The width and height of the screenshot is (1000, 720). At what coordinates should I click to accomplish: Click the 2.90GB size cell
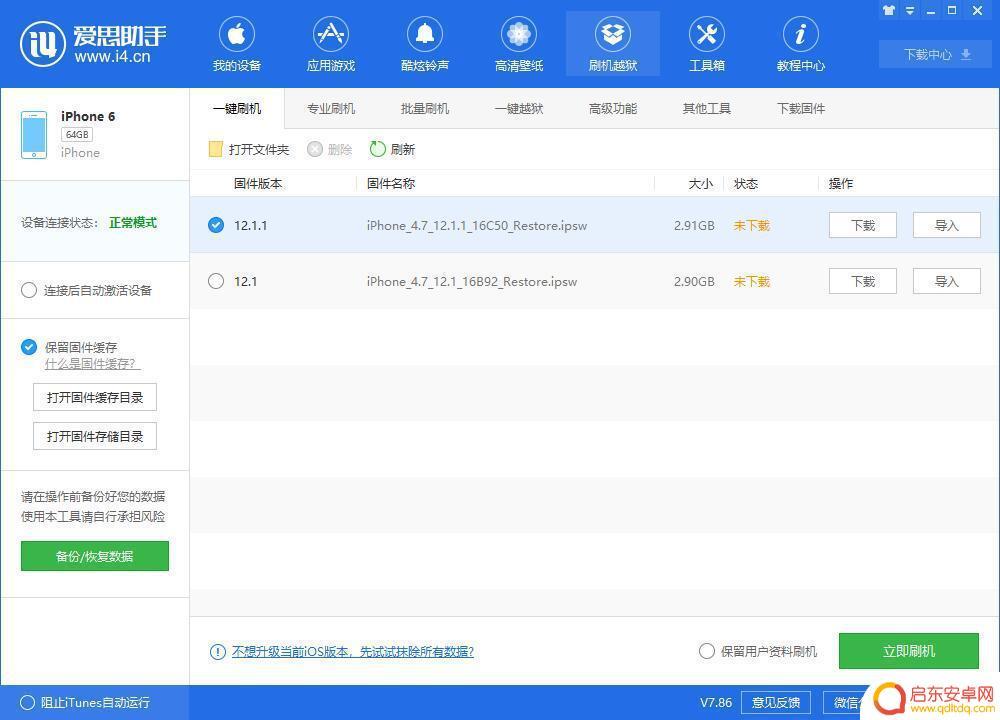pos(694,282)
